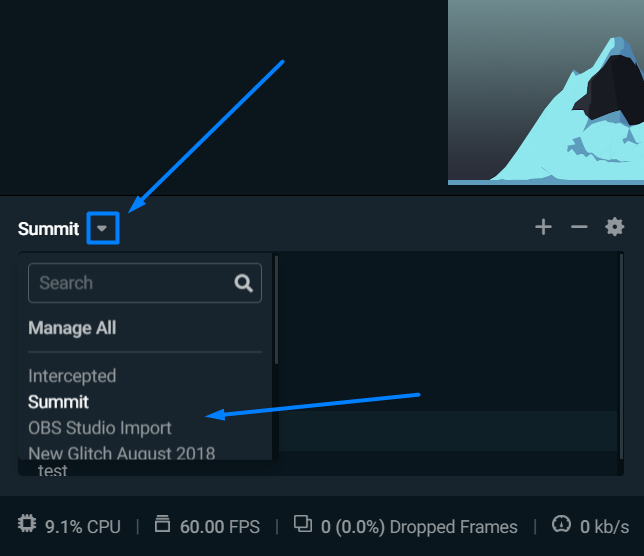Click the 60.00 FPS readout
The width and height of the screenshot is (644, 556).
click(220, 527)
